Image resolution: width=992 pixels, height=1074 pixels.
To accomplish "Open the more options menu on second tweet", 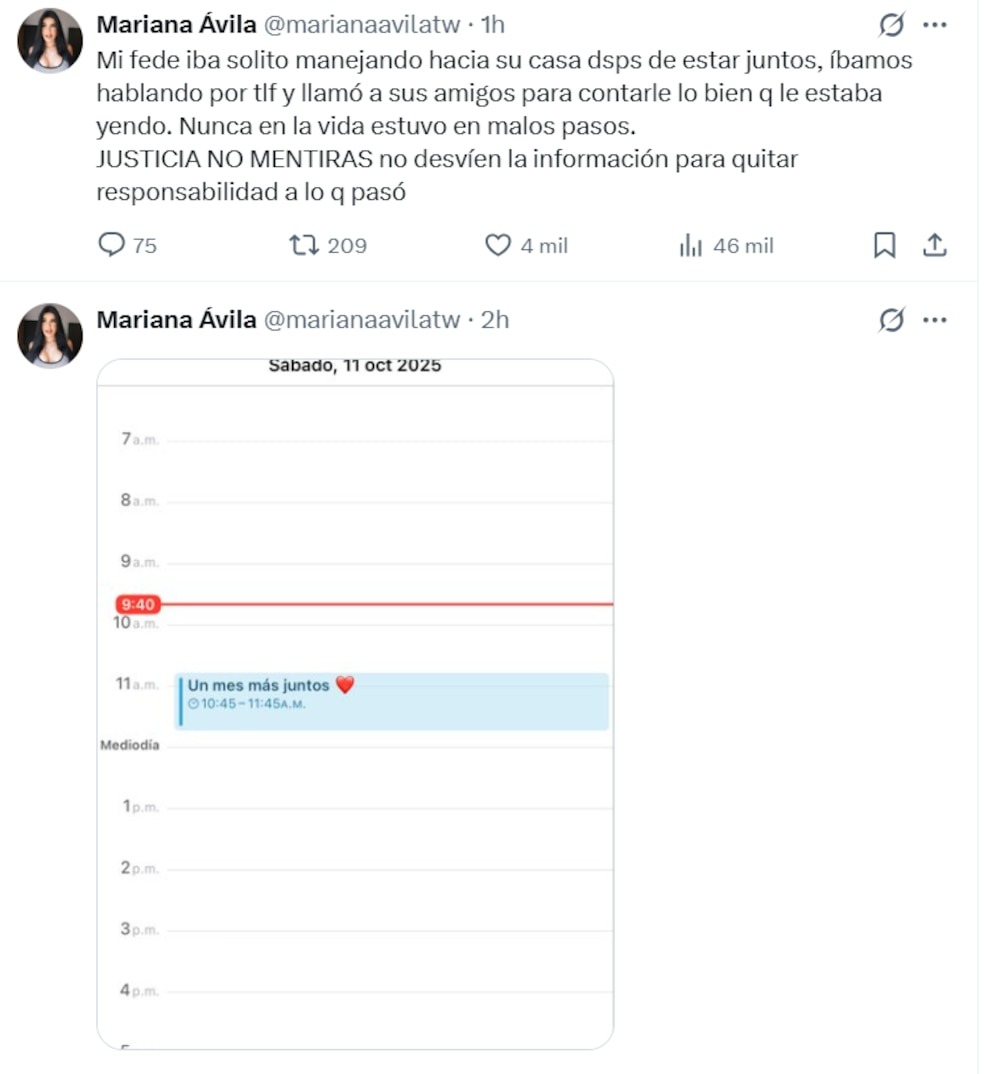I will point(934,320).
